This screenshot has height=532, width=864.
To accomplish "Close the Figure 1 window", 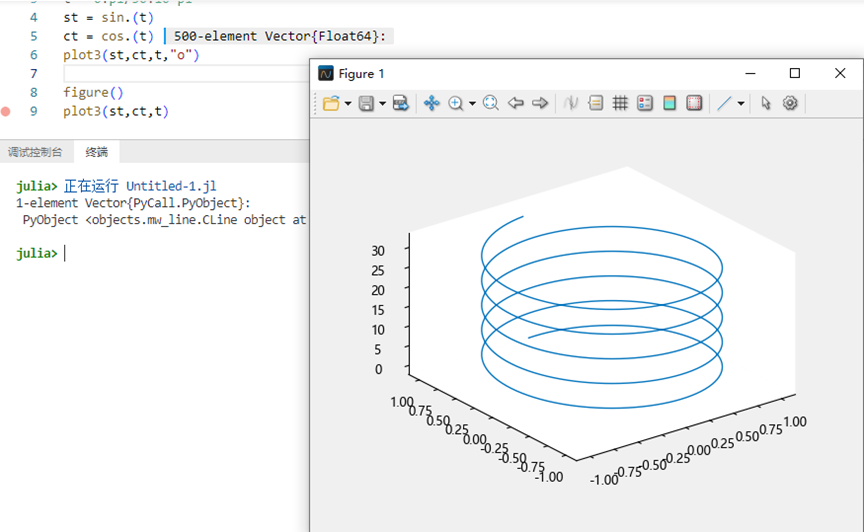I will coord(840,73).
